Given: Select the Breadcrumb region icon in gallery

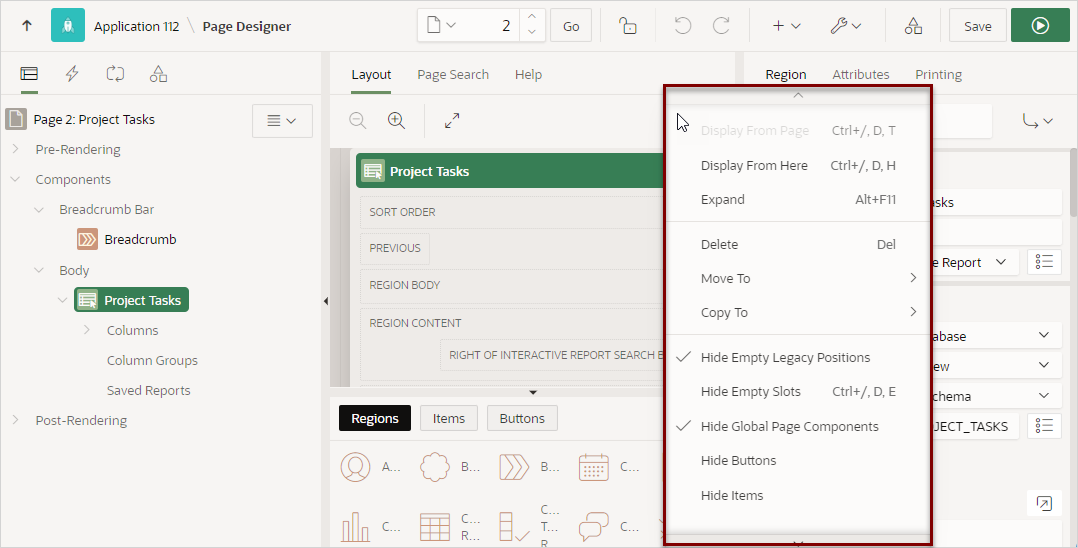Looking at the screenshot, I should click(x=514, y=467).
